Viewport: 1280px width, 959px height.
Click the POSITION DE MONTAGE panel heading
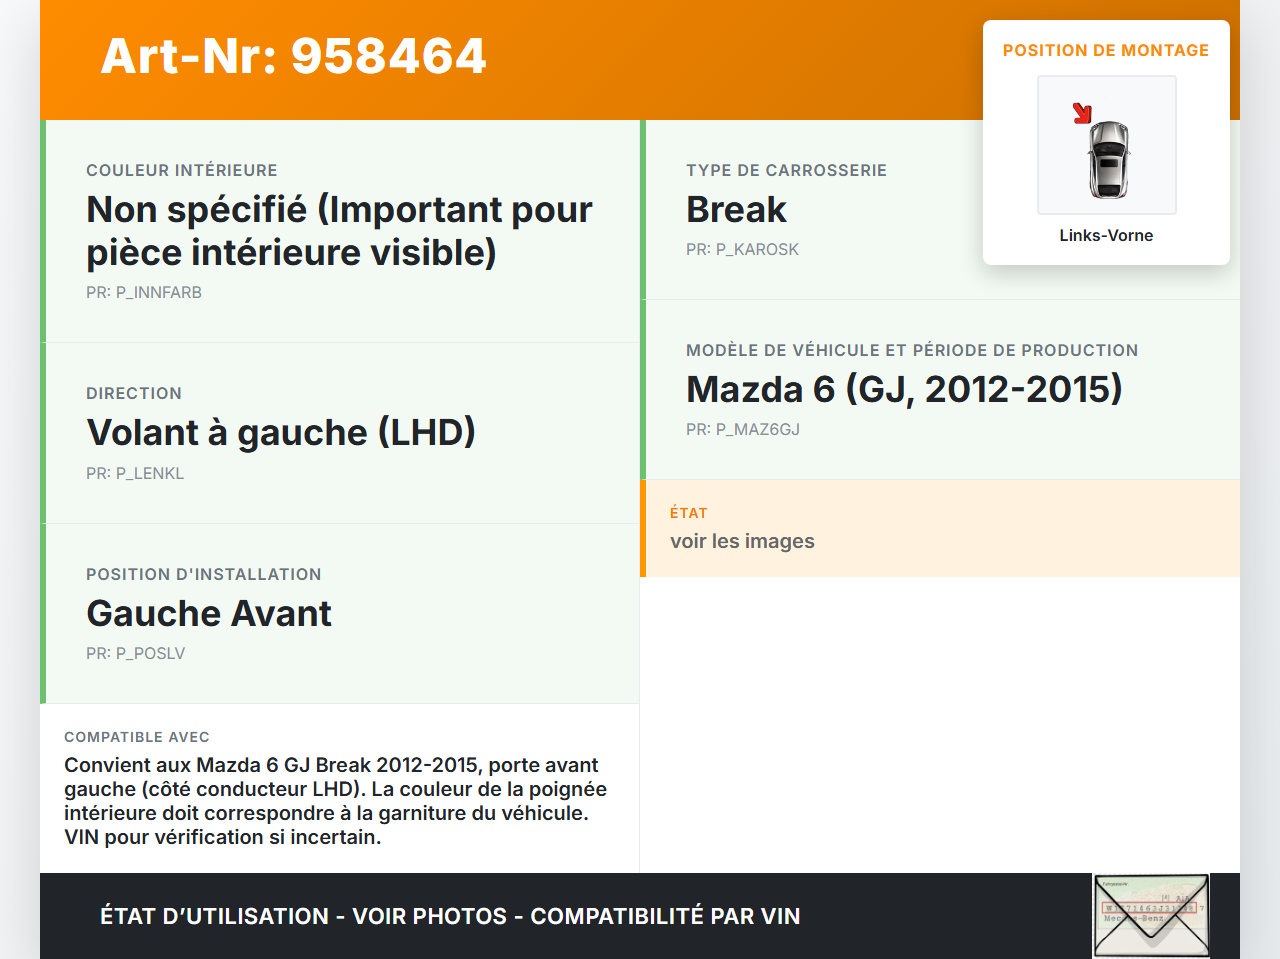coord(1106,50)
